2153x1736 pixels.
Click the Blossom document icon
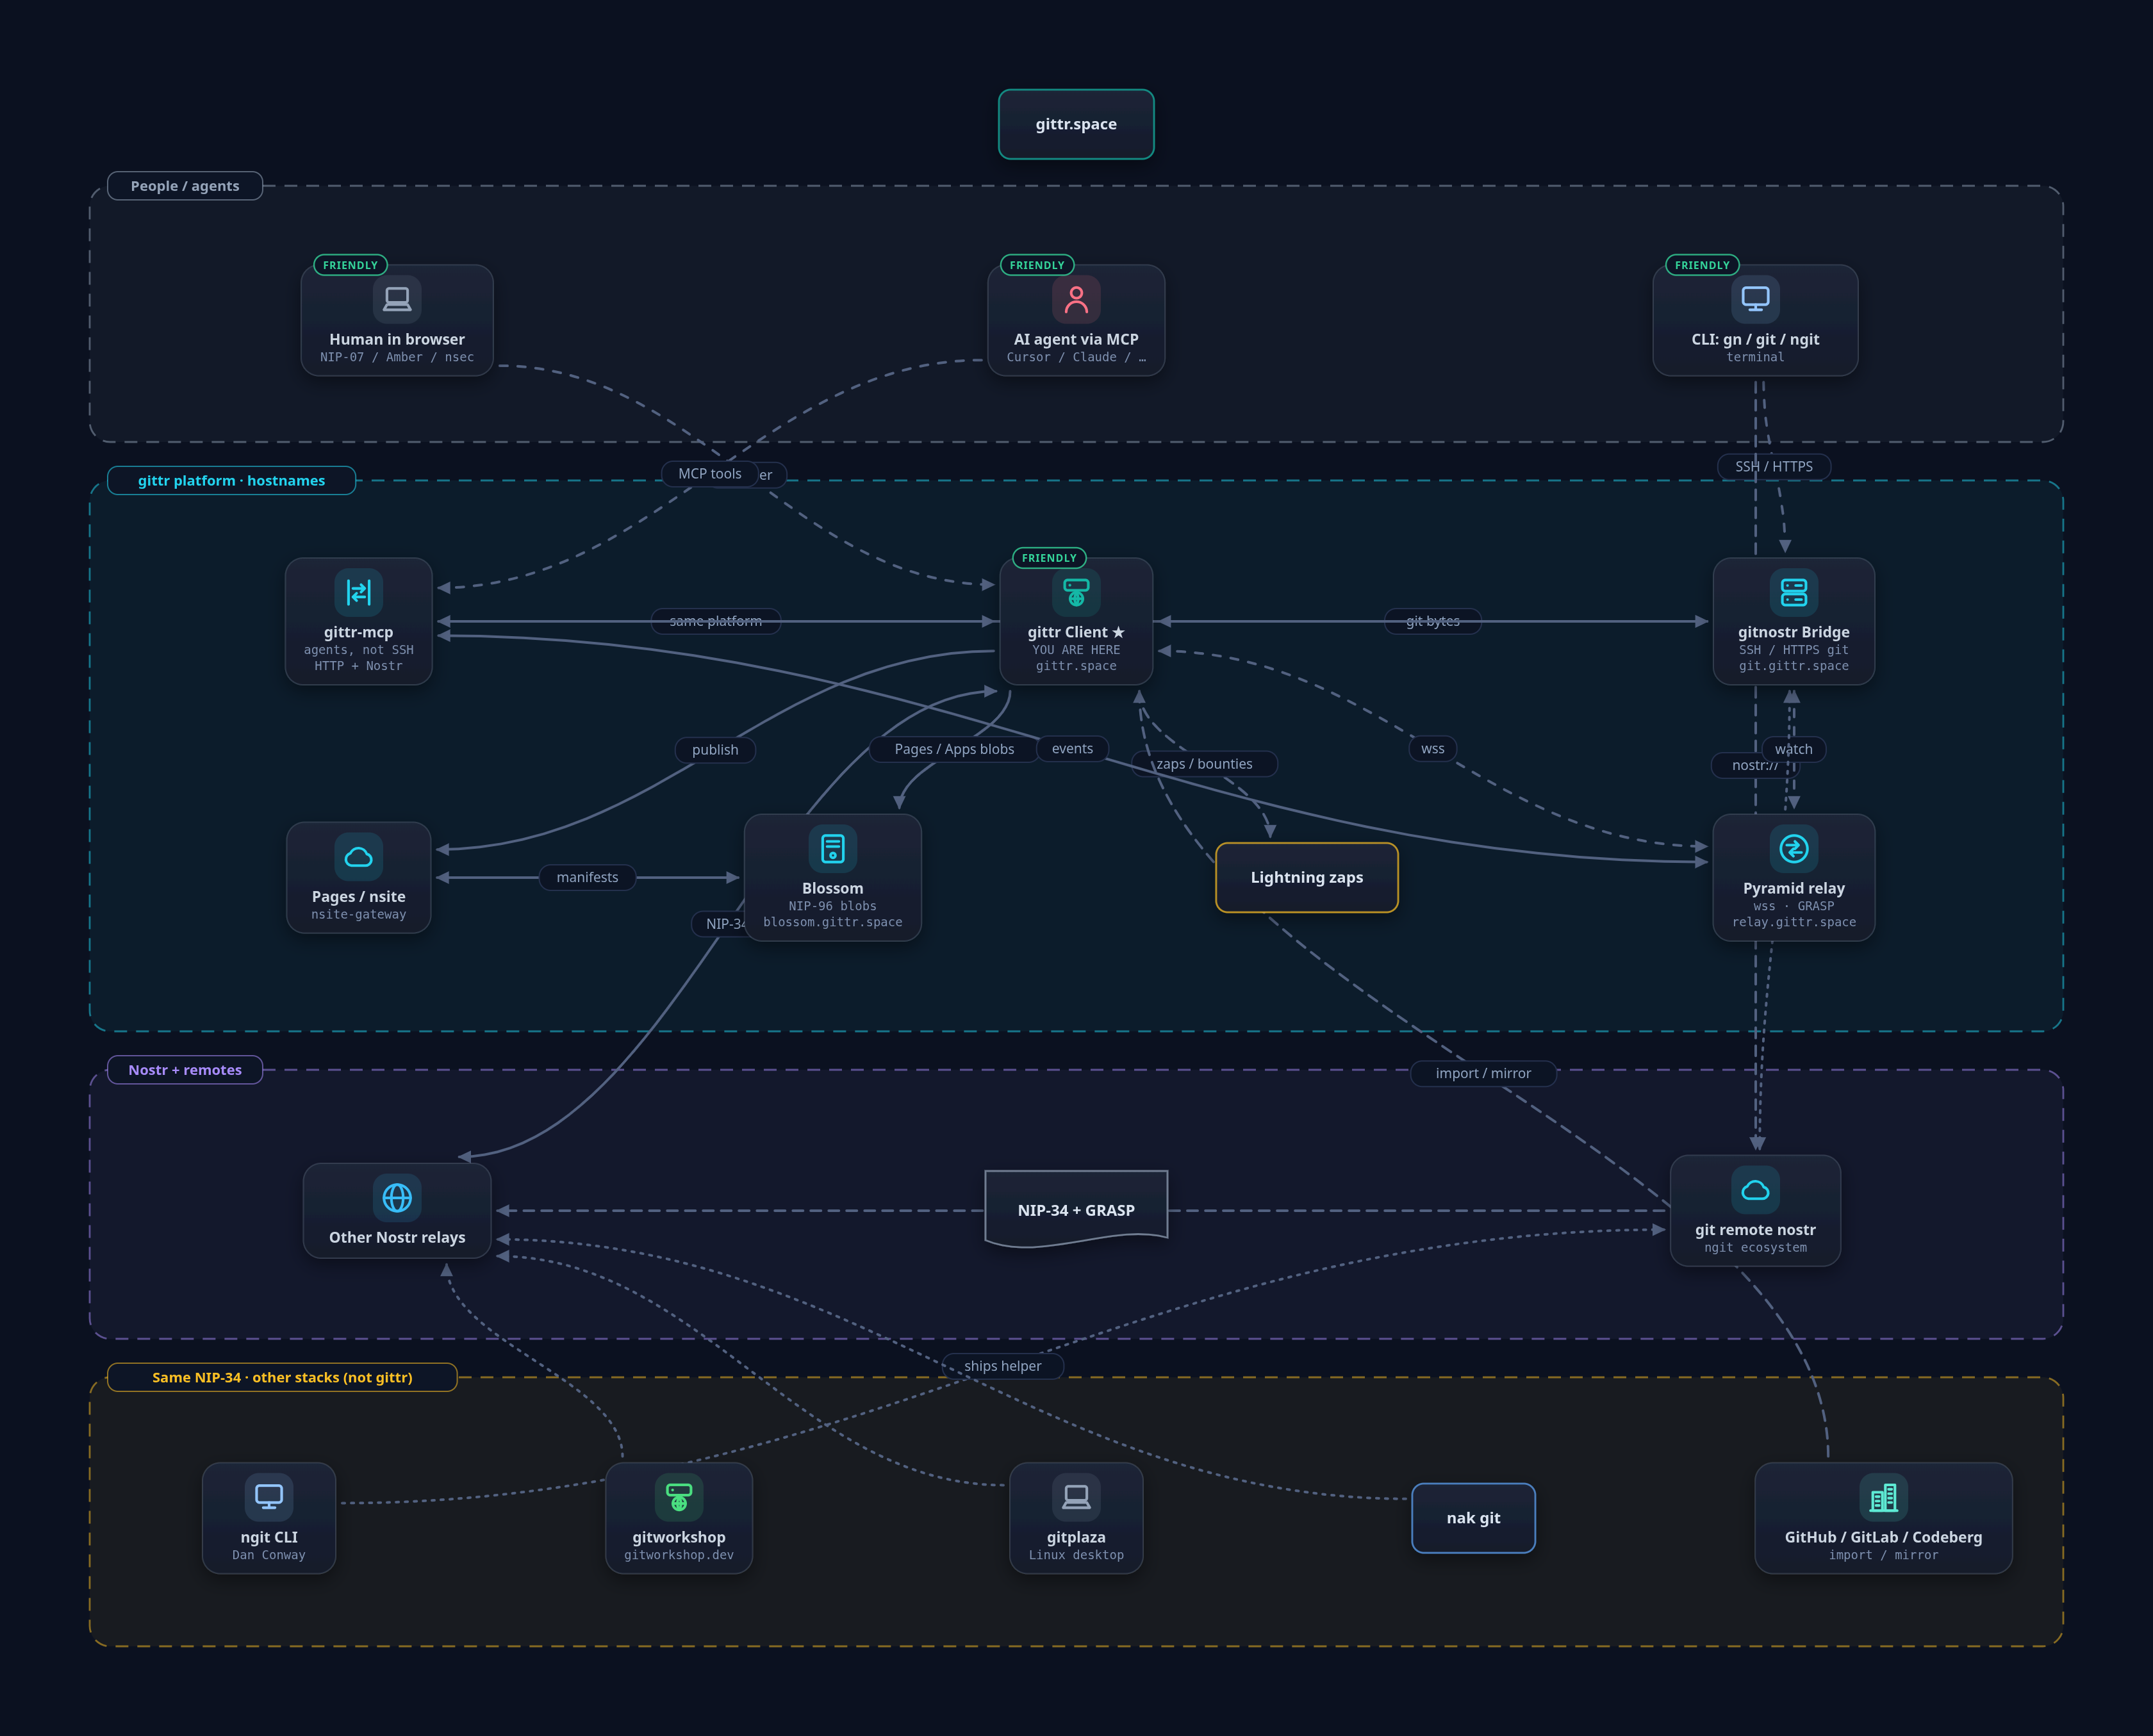pyautogui.click(x=832, y=848)
